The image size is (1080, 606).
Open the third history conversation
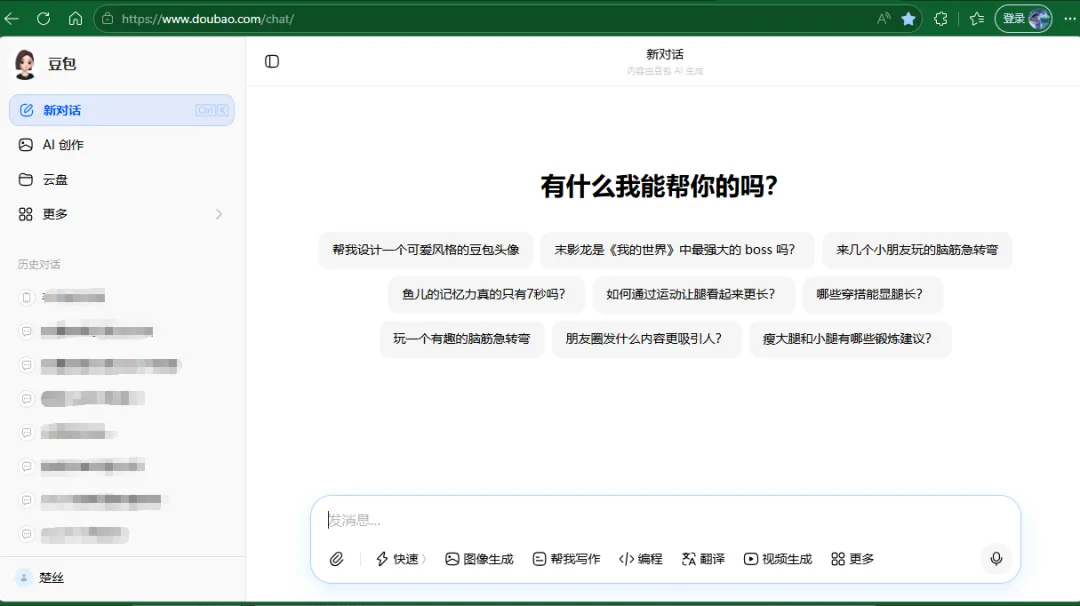pyautogui.click(x=122, y=365)
